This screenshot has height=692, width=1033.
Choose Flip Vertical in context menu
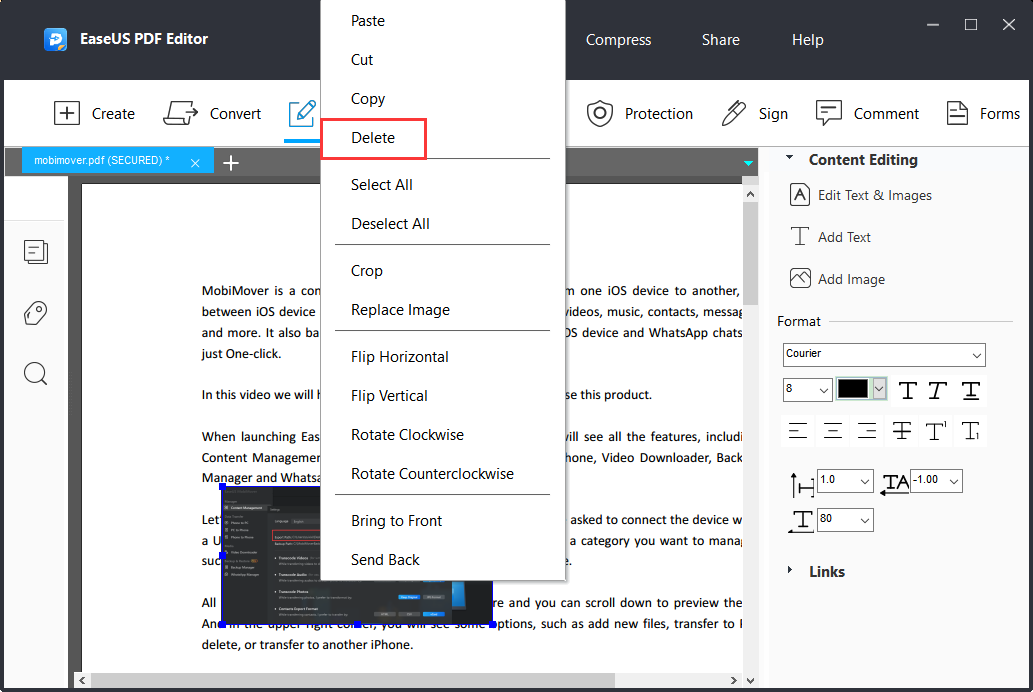pyautogui.click(x=443, y=395)
